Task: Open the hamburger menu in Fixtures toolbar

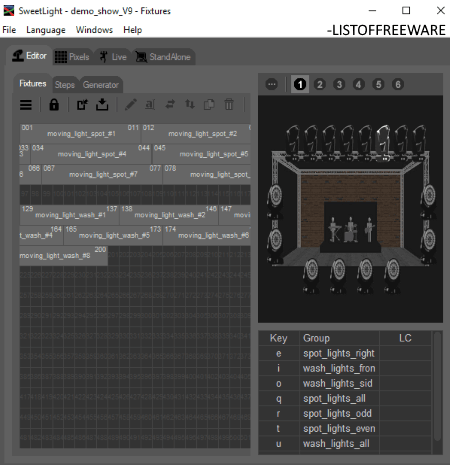Action: click(26, 105)
